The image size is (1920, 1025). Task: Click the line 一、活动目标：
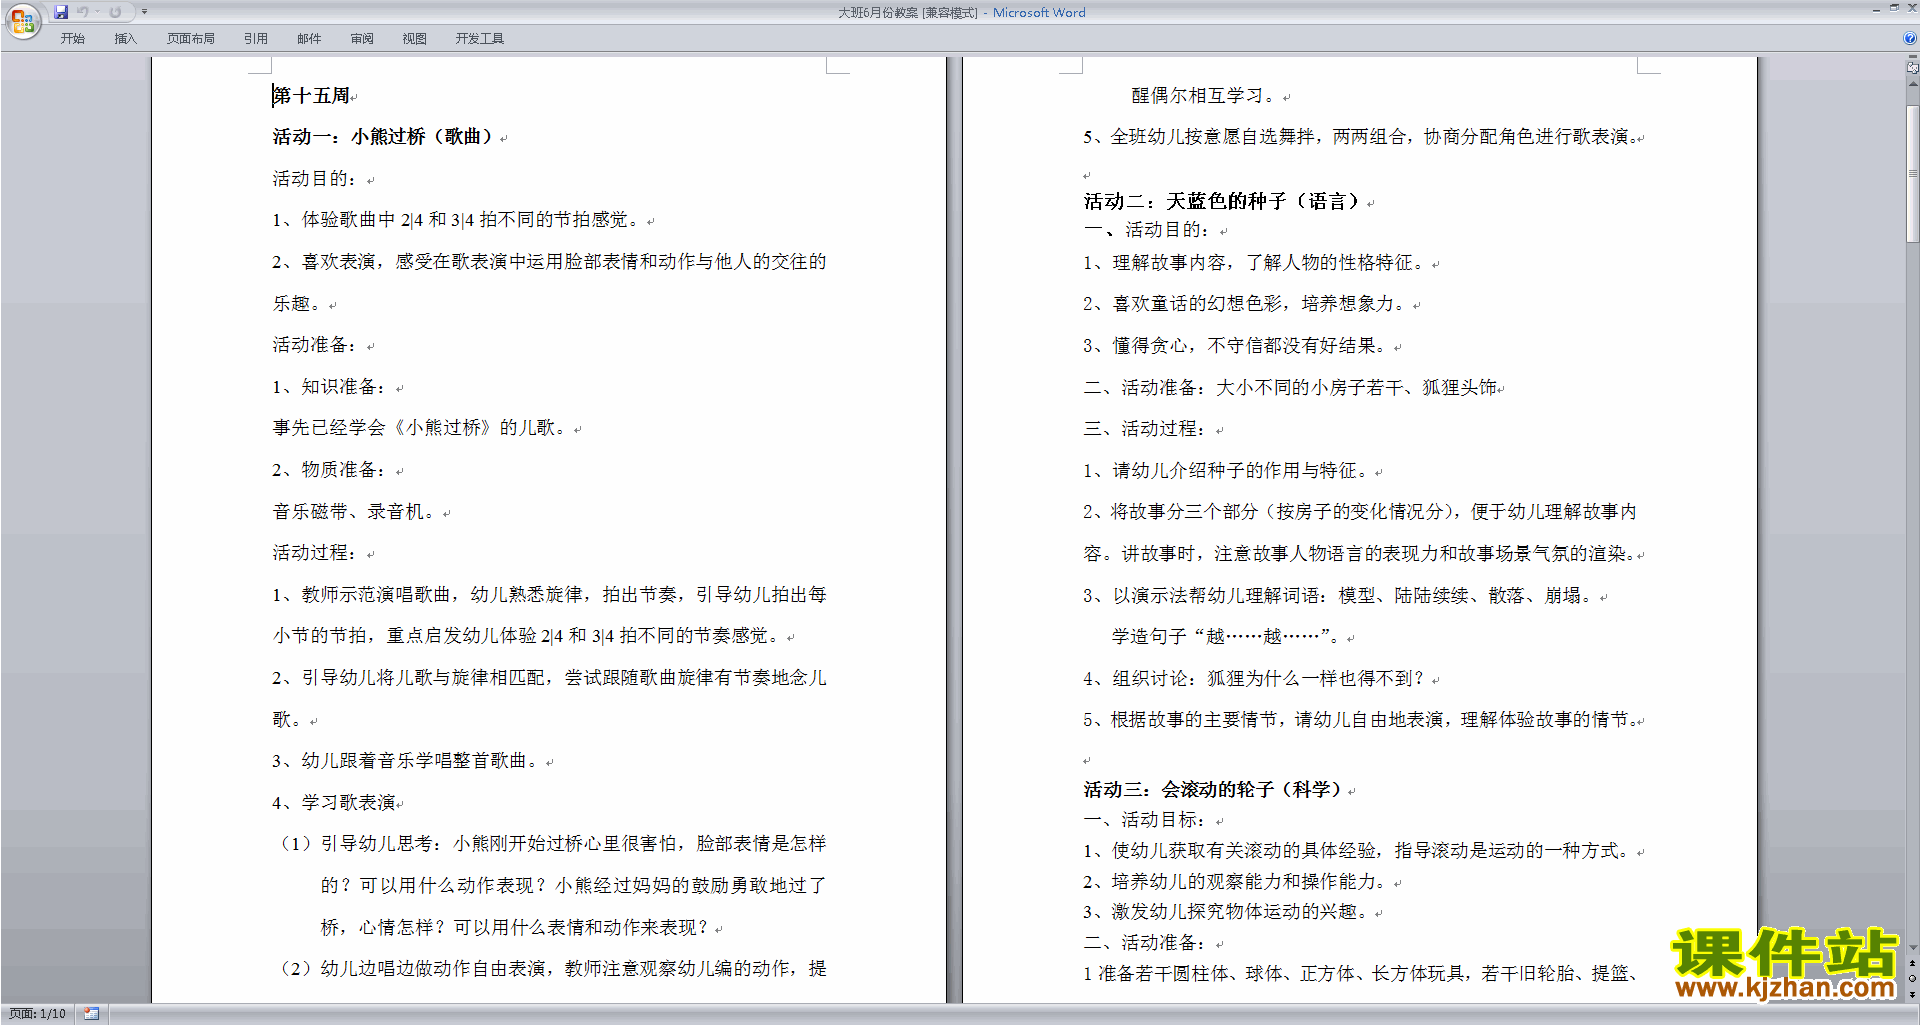pyautogui.click(x=1146, y=820)
